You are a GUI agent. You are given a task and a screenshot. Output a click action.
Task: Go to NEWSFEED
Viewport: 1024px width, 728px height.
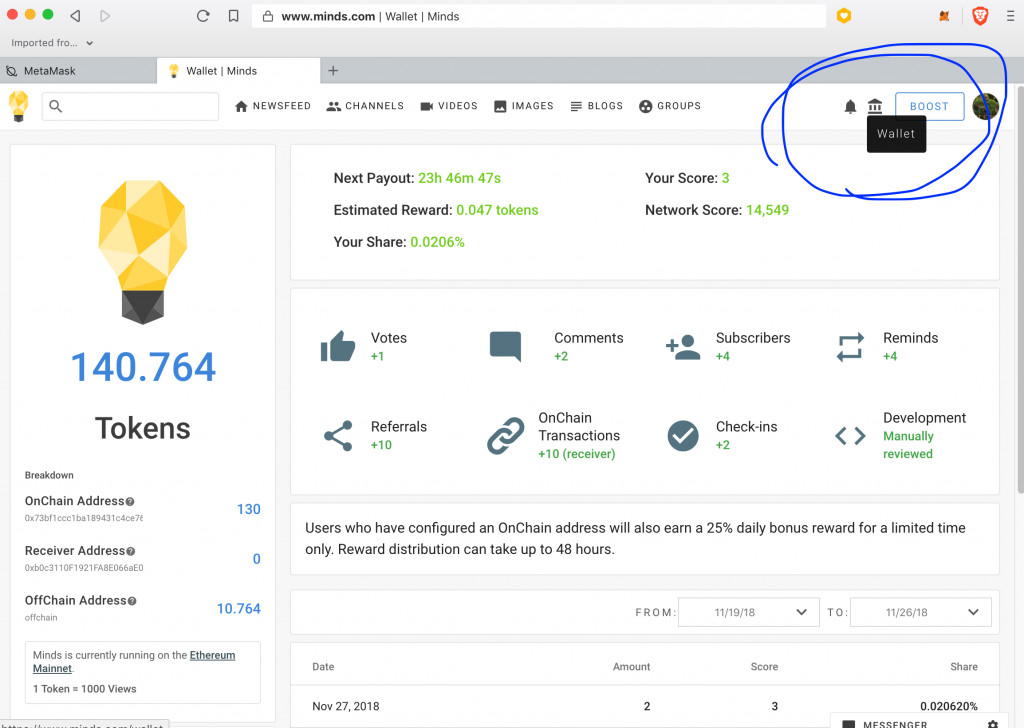tap(272, 106)
